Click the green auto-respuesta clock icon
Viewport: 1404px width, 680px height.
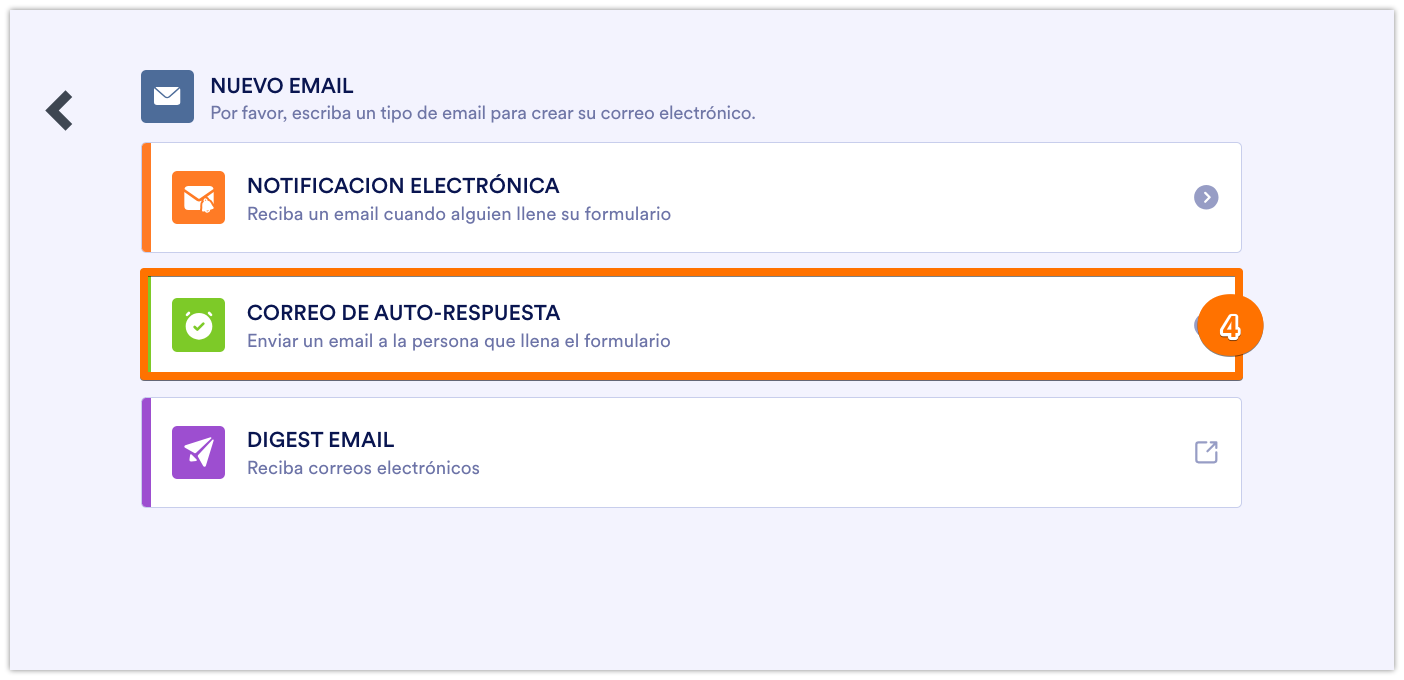click(x=198, y=325)
